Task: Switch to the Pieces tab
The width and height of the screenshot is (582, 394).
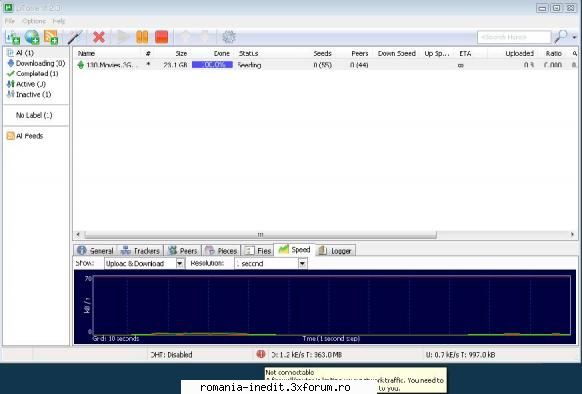Action: tap(221, 251)
